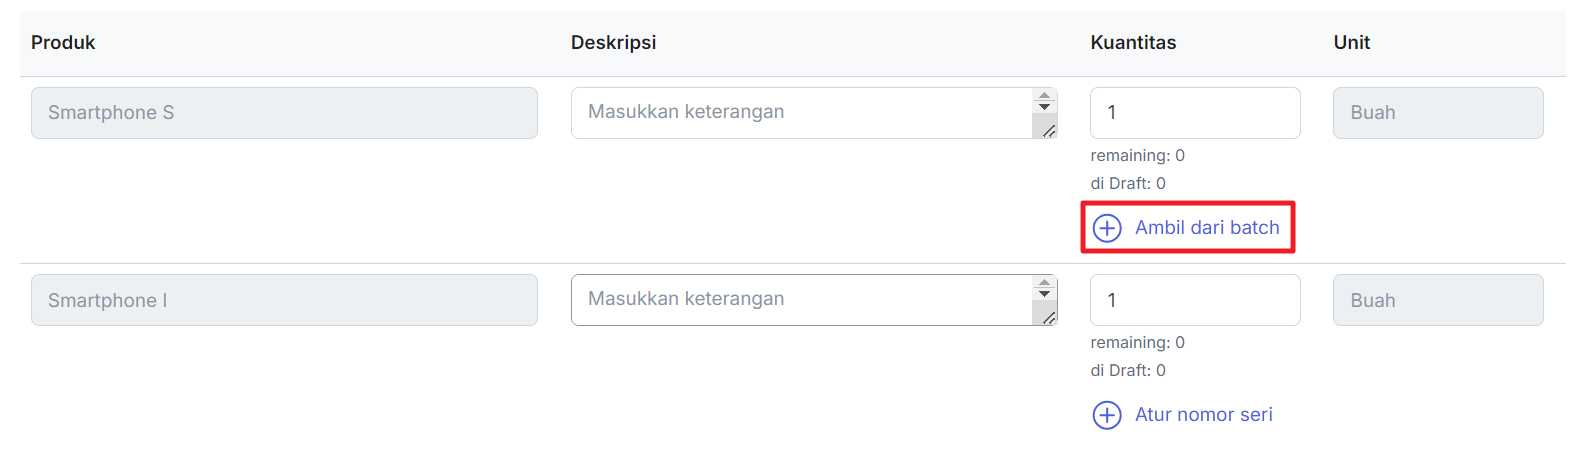This screenshot has height=450, width=1585.
Task: Click the Buah unit field for Smartphone S
Action: tap(1438, 113)
